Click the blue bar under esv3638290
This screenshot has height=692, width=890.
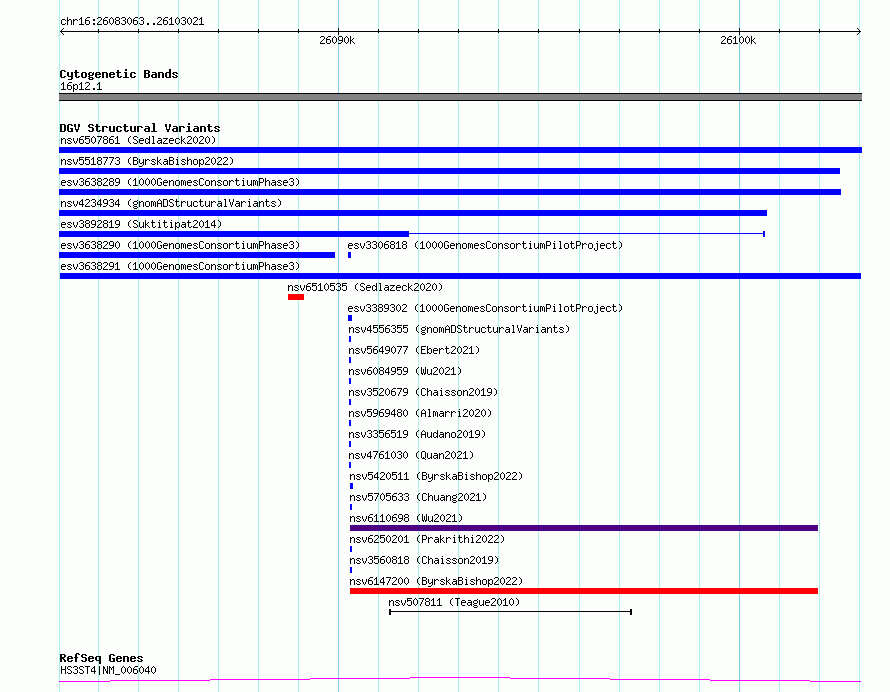coord(197,255)
